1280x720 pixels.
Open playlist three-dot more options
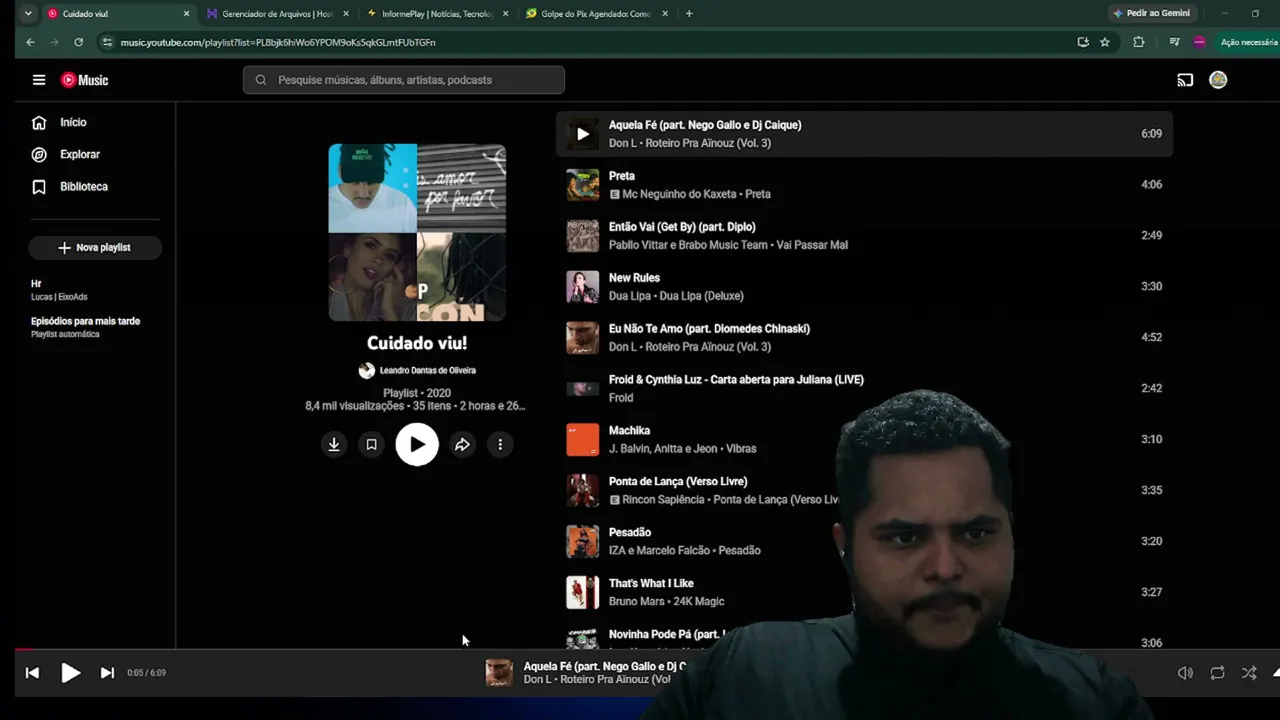(500, 445)
